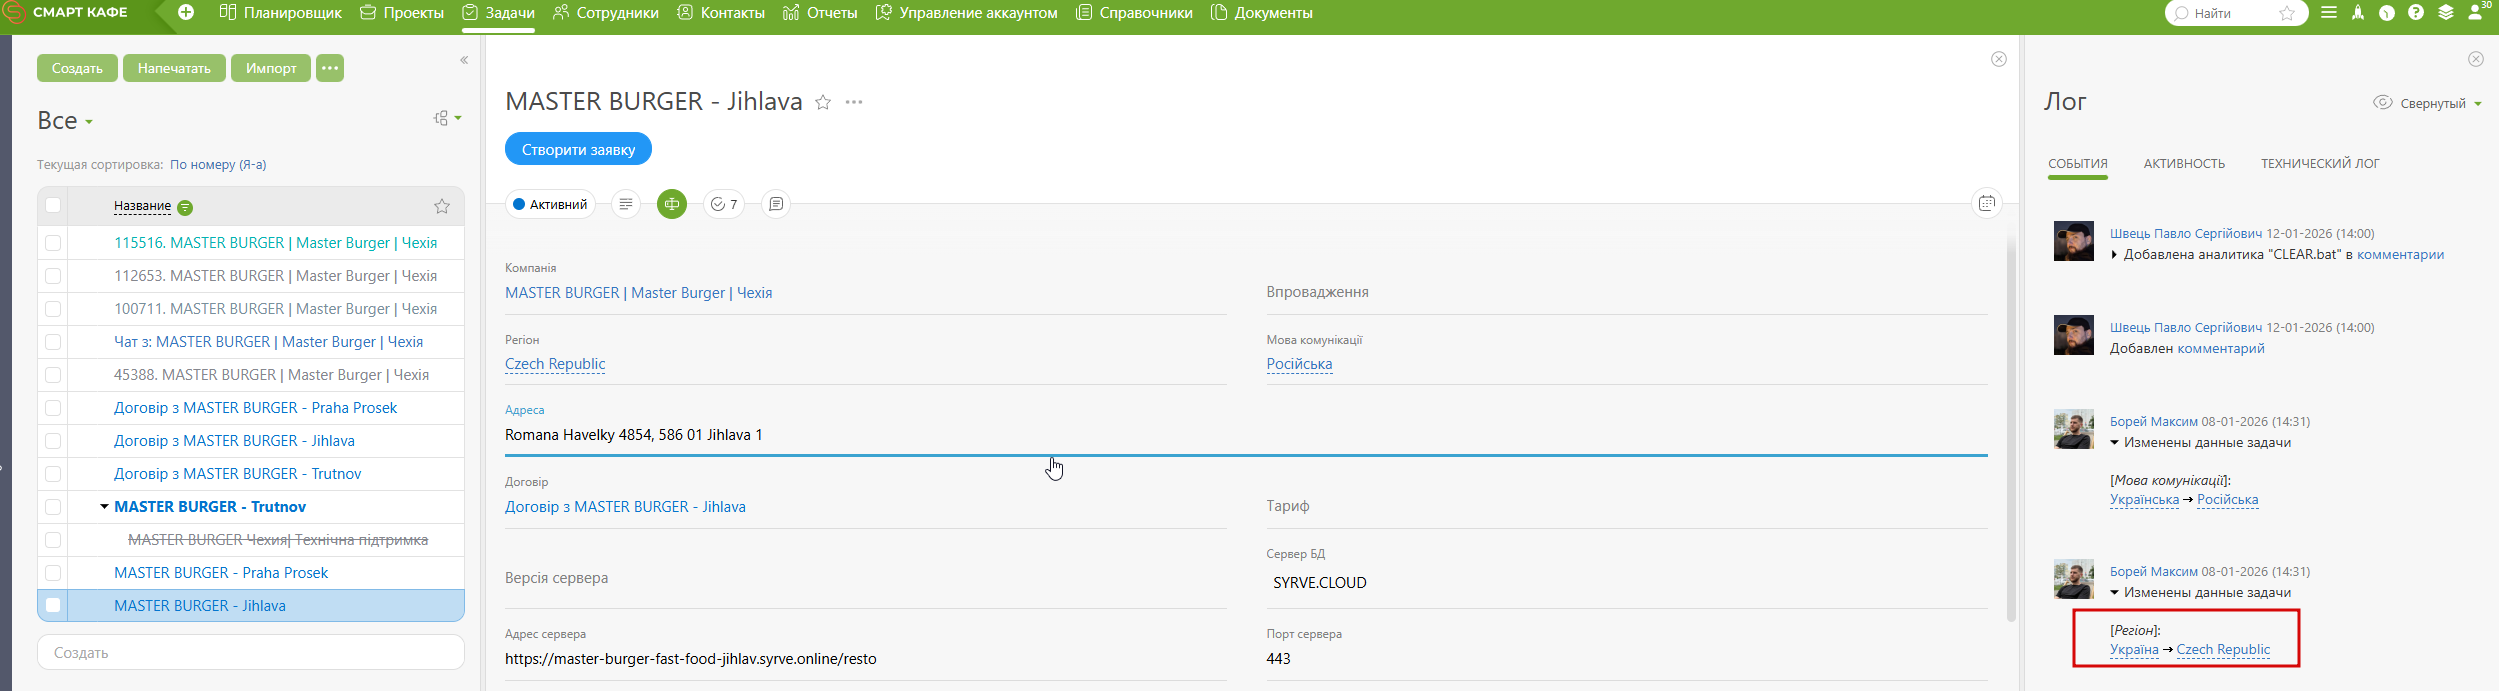Click the Создать quick-add input below the list
2499x691 pixels.
pos(251,652)
